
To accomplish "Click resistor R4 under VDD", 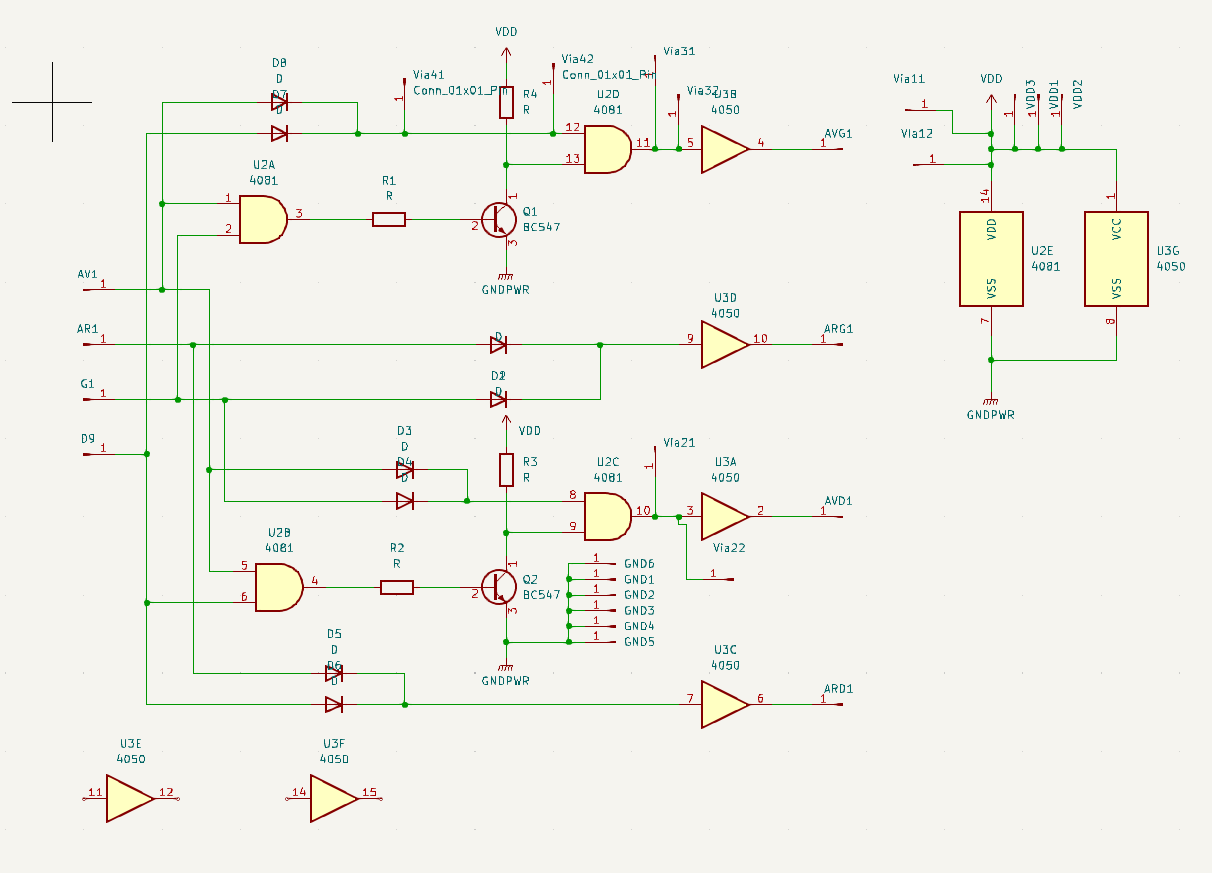I will point(507,103).
